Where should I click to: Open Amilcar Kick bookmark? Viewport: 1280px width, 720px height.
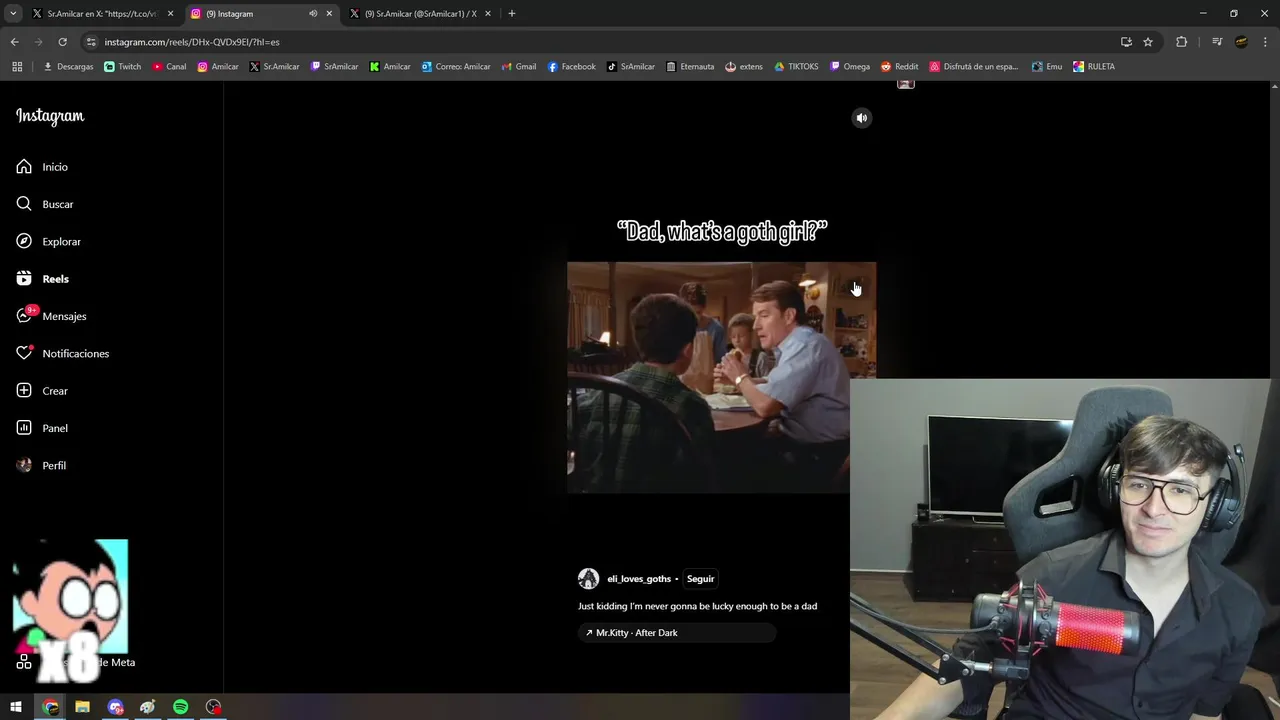[x=390, y=67]
